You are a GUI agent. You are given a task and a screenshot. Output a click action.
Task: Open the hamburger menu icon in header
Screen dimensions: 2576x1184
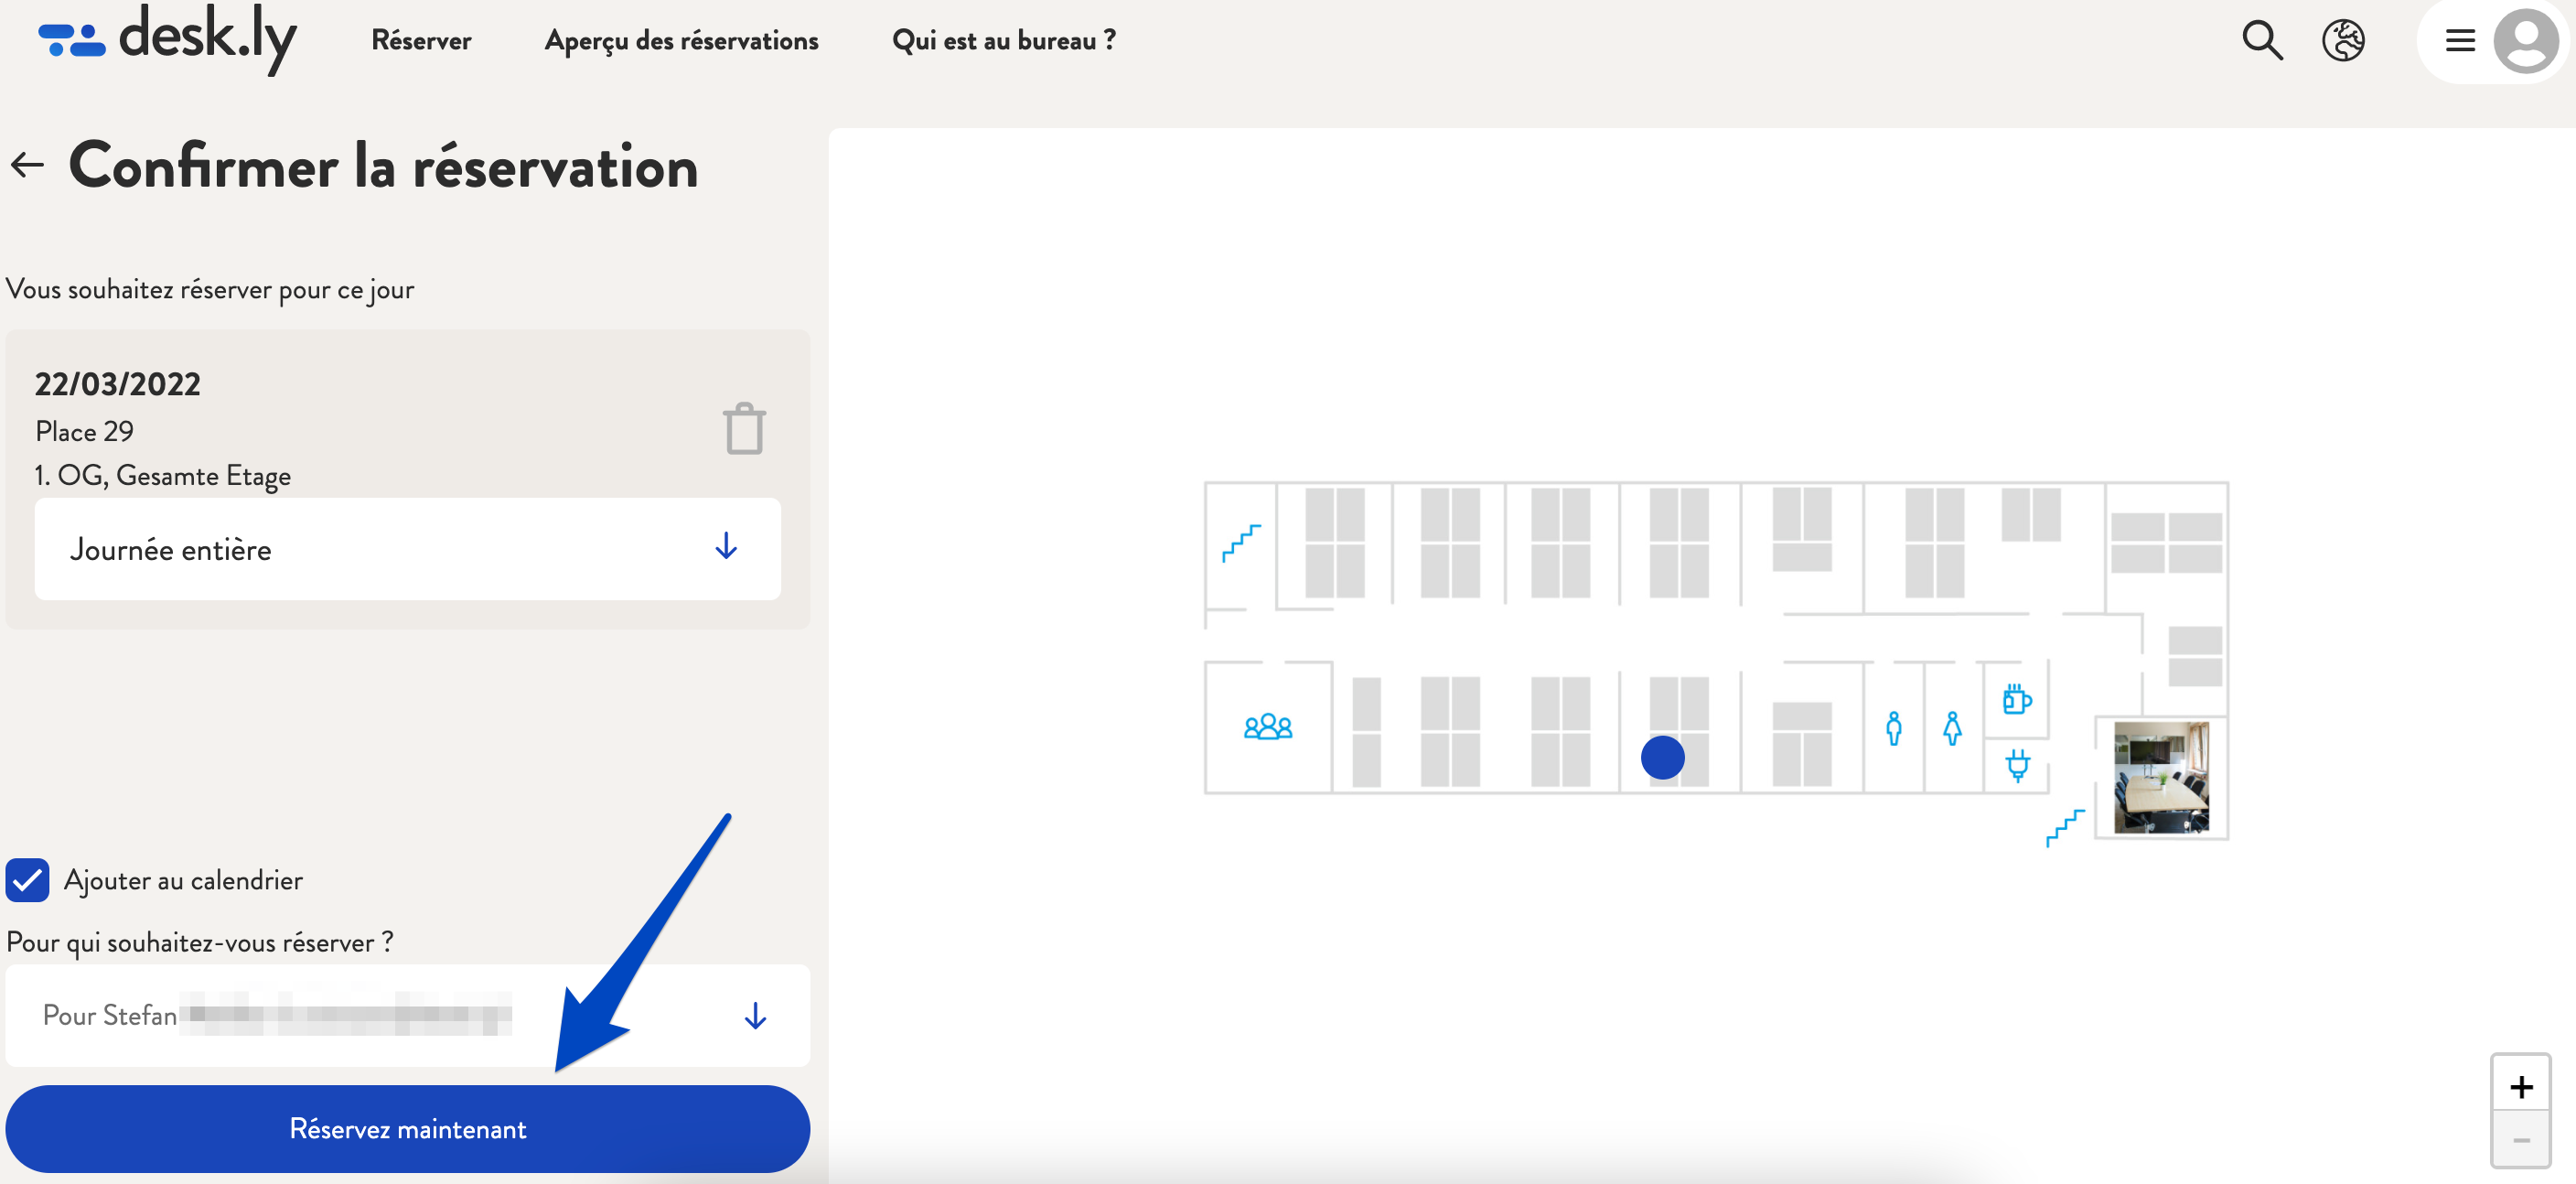2456,41
